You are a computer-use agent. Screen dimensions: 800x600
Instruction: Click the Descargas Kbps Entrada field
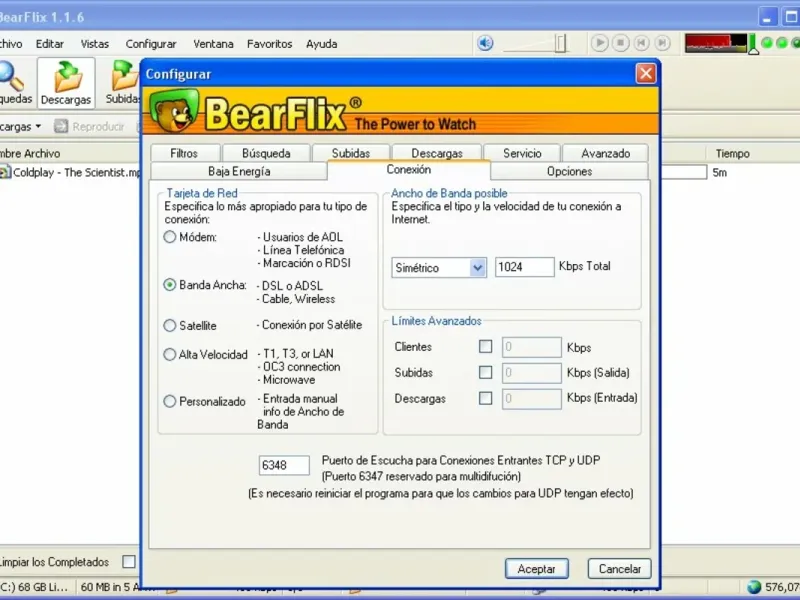pyautogui.click(x=532, y=398)
